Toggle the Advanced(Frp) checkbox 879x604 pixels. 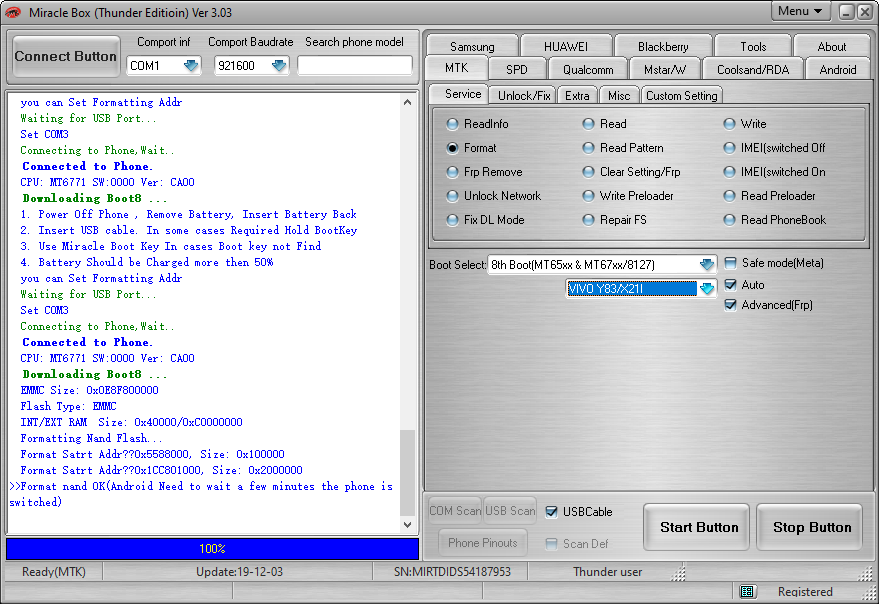pos(730,305)
